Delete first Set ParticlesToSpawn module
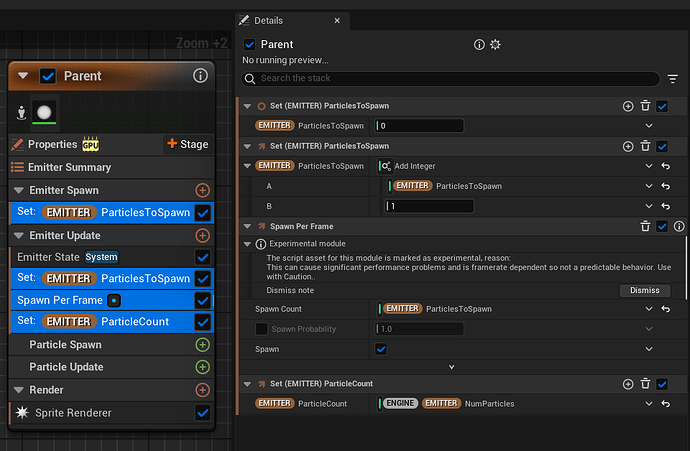Image resolution: width=690 pixels, height=451 pixels. coord(645,106)
